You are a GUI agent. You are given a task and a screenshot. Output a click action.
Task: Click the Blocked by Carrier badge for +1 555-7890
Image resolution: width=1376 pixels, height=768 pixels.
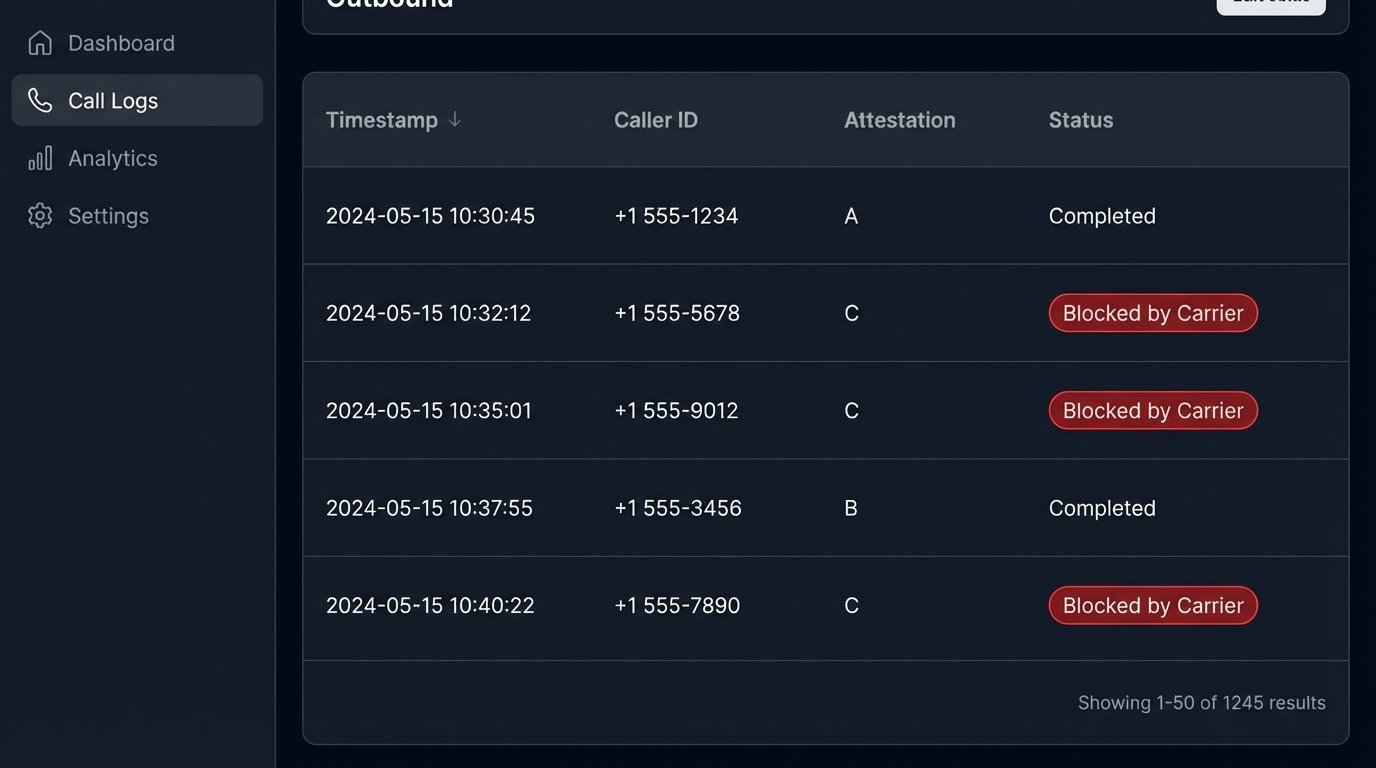[x=1152, y=606]
